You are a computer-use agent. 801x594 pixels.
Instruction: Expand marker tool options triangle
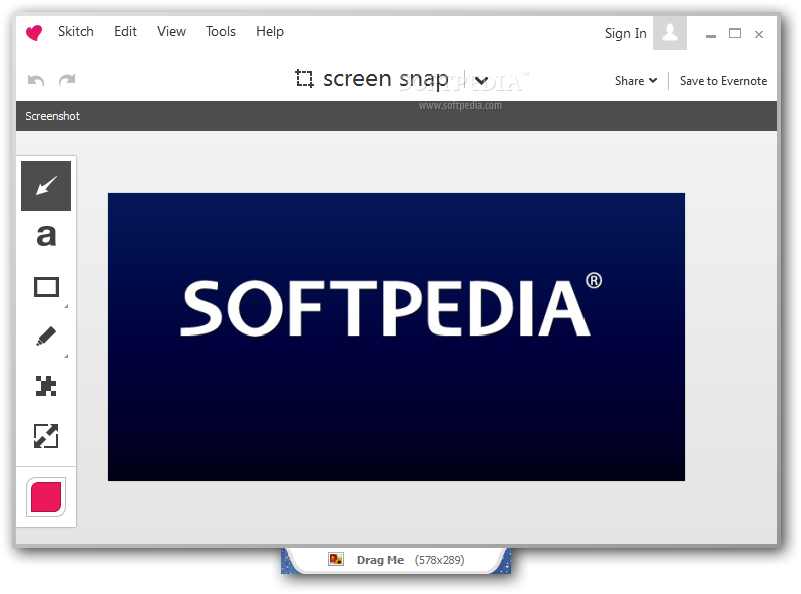(66, 355)
